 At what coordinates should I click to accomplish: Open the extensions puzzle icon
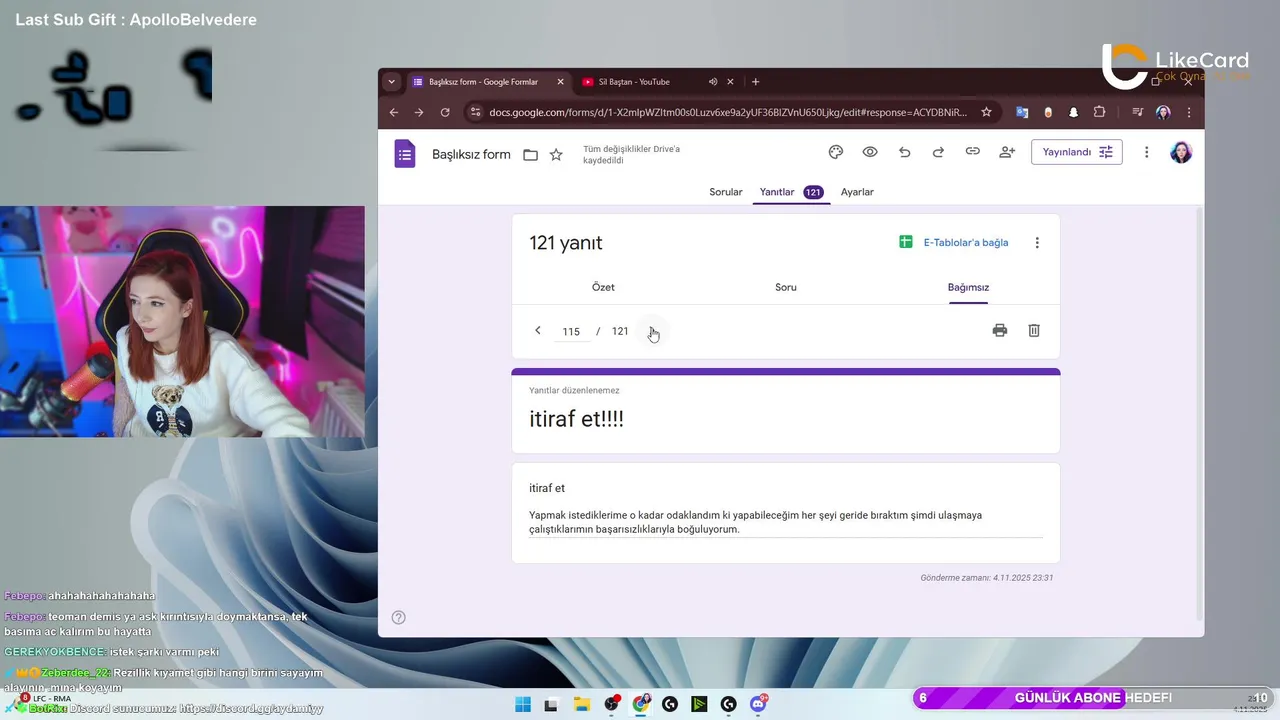click(x=1100, y=112)
